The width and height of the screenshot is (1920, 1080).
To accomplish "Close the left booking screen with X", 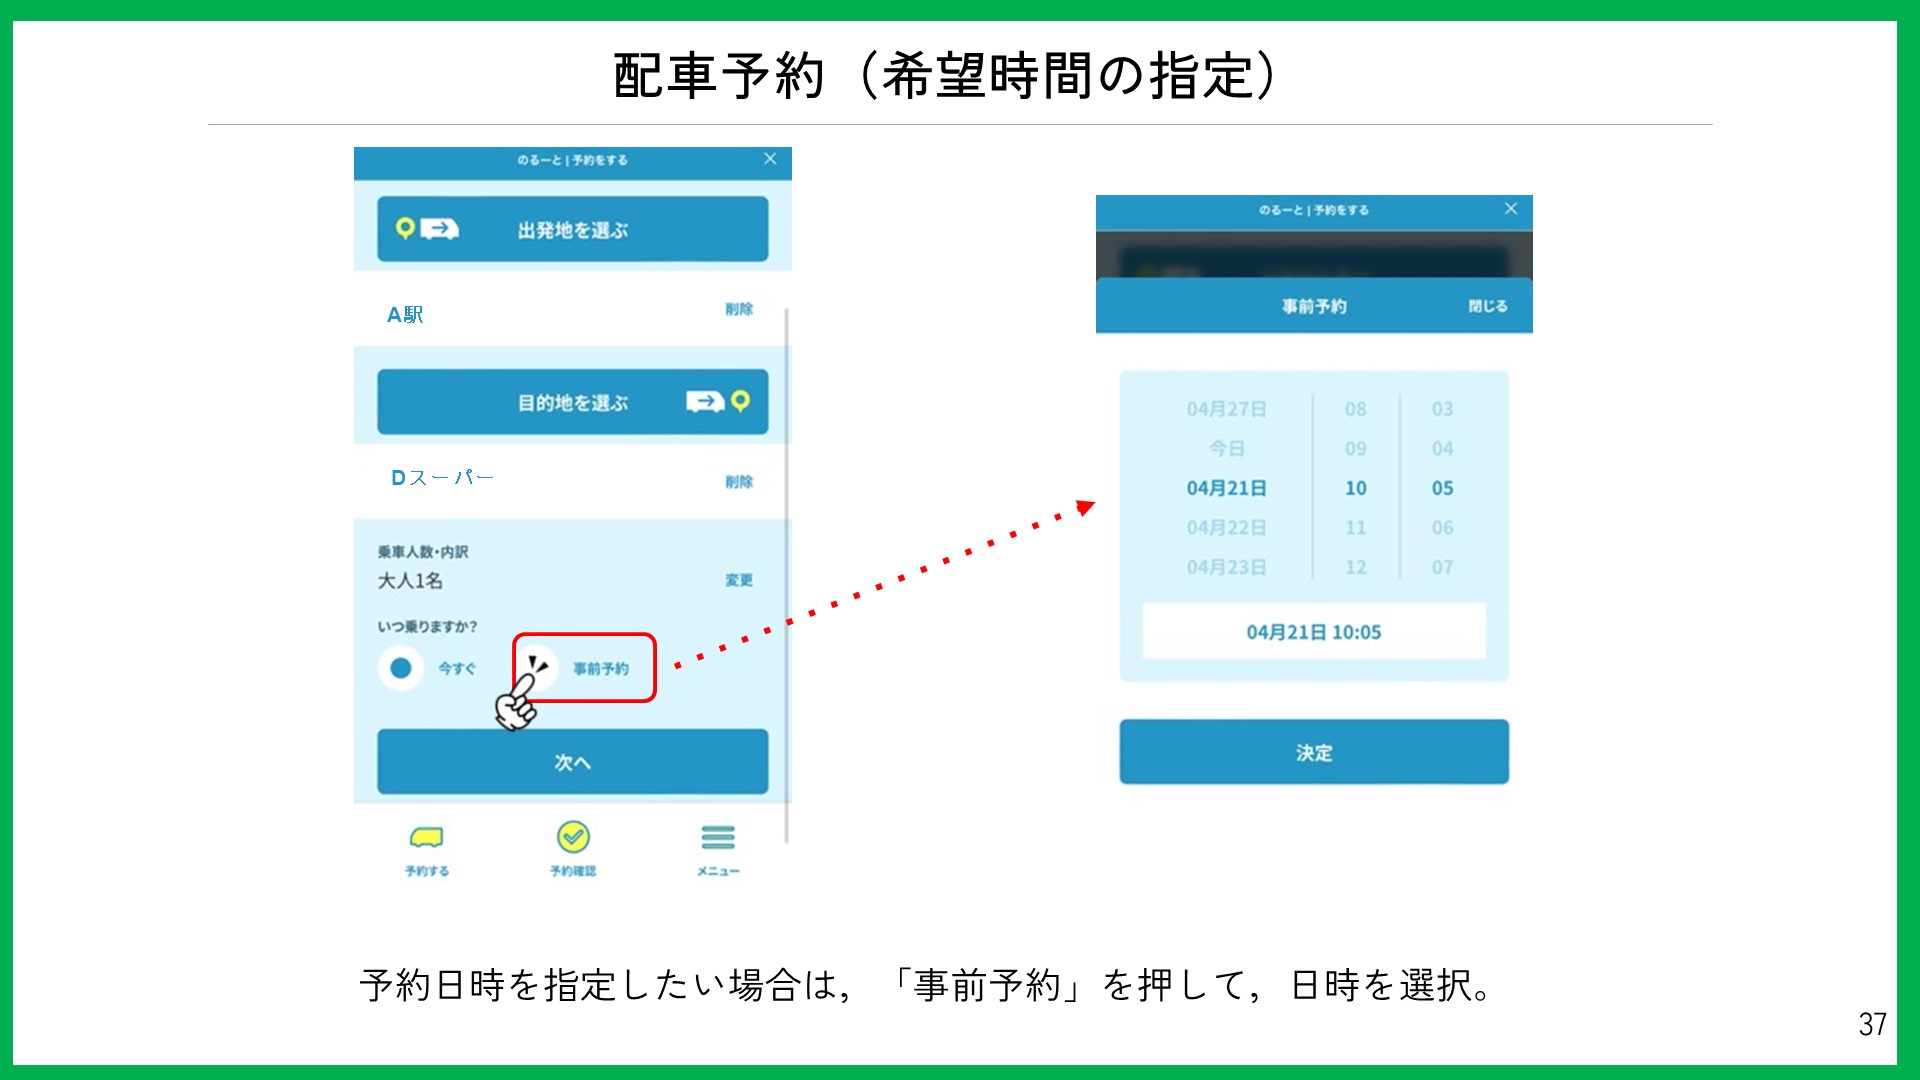I will point(770,159).
